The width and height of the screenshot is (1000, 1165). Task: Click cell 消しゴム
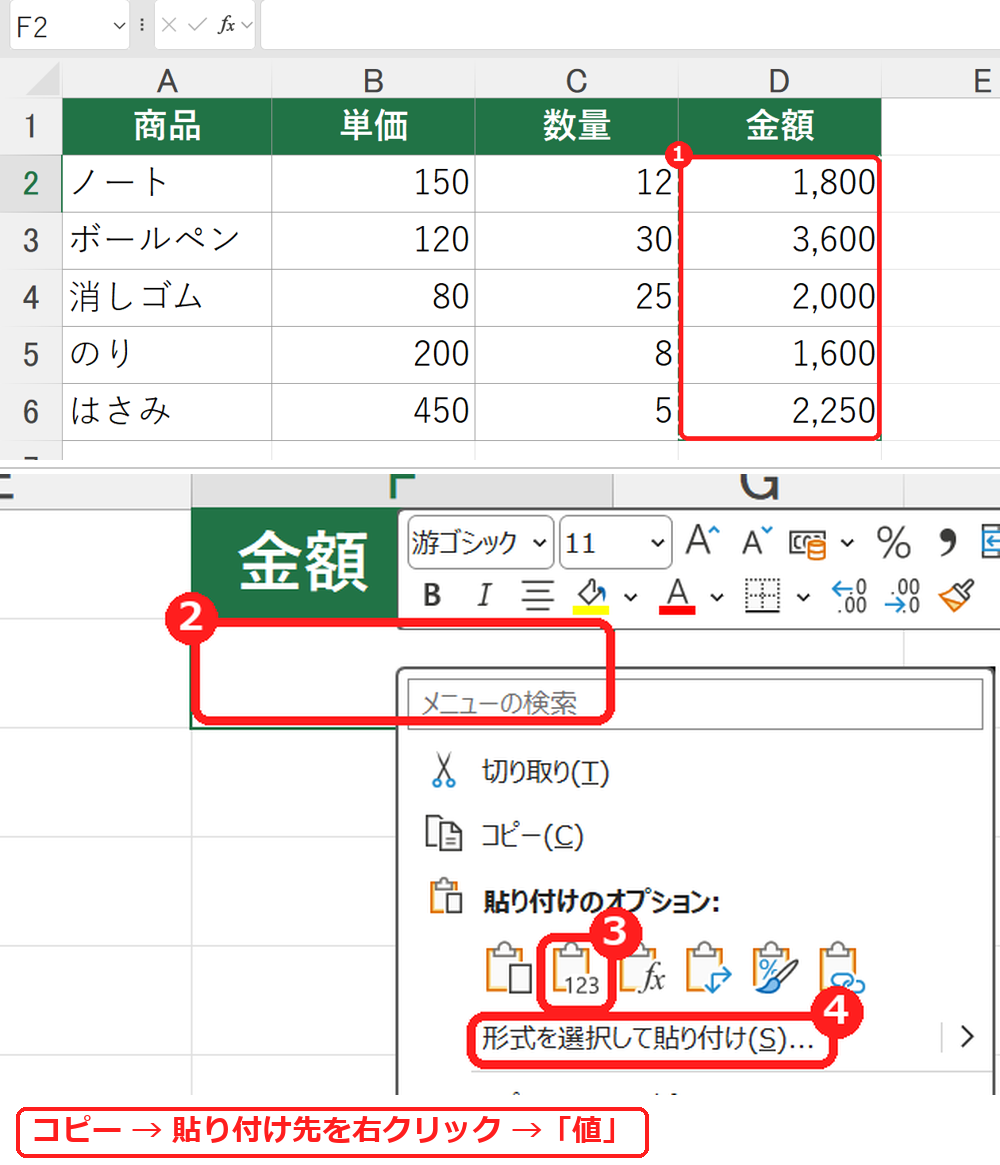pos(167,298)
